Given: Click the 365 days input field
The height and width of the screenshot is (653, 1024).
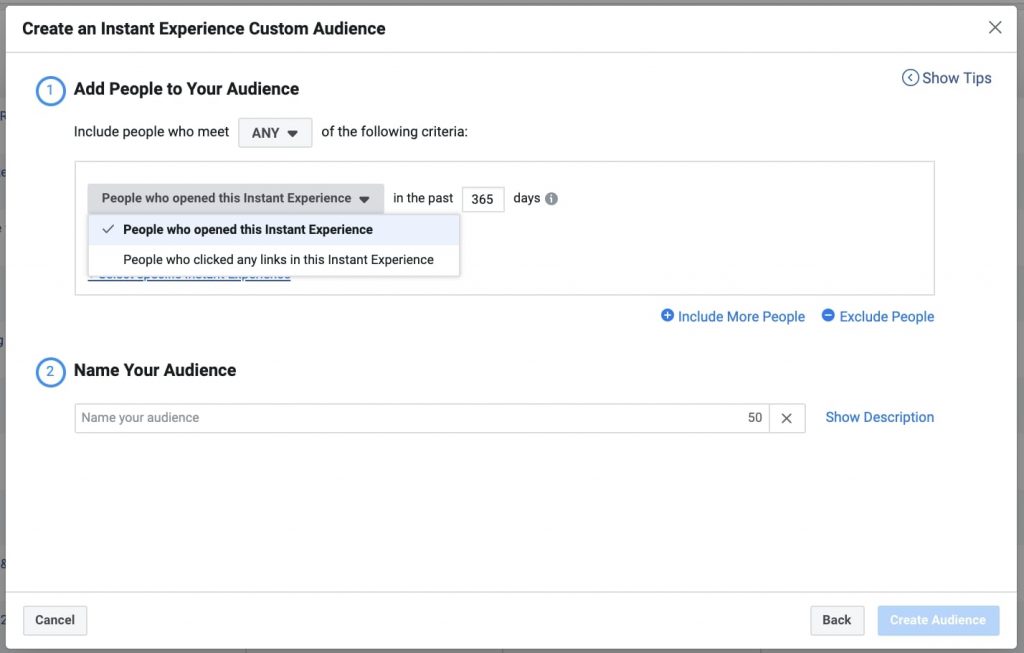Looking at the screenshot, I should 483,199.
